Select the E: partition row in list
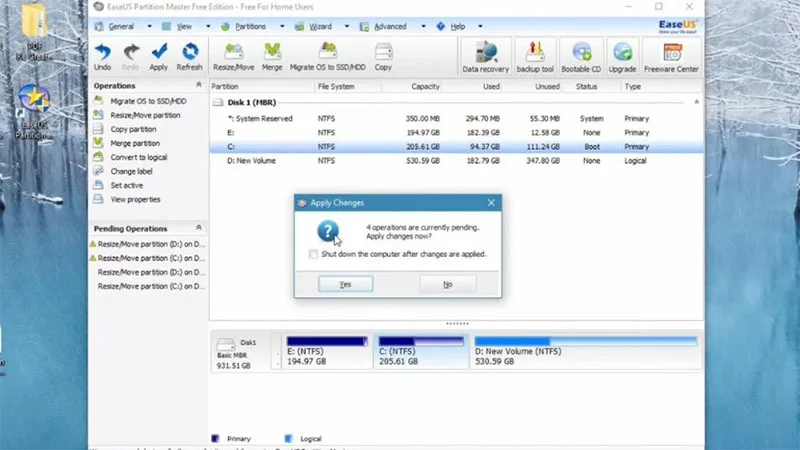Viewport: 800px width, 450px height. tap(456, 133)
